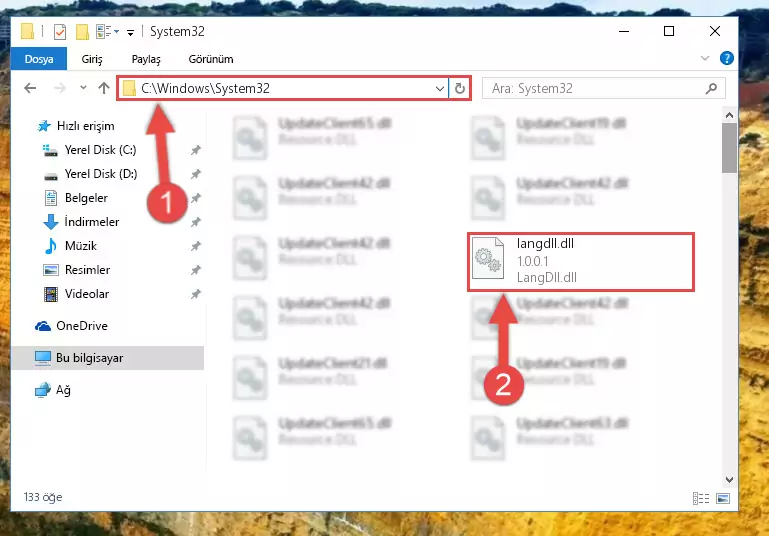Open the Videolar folder in the sidebar
Image resolution: width=769 pixels, height=536 pixels.
point(87,294)
